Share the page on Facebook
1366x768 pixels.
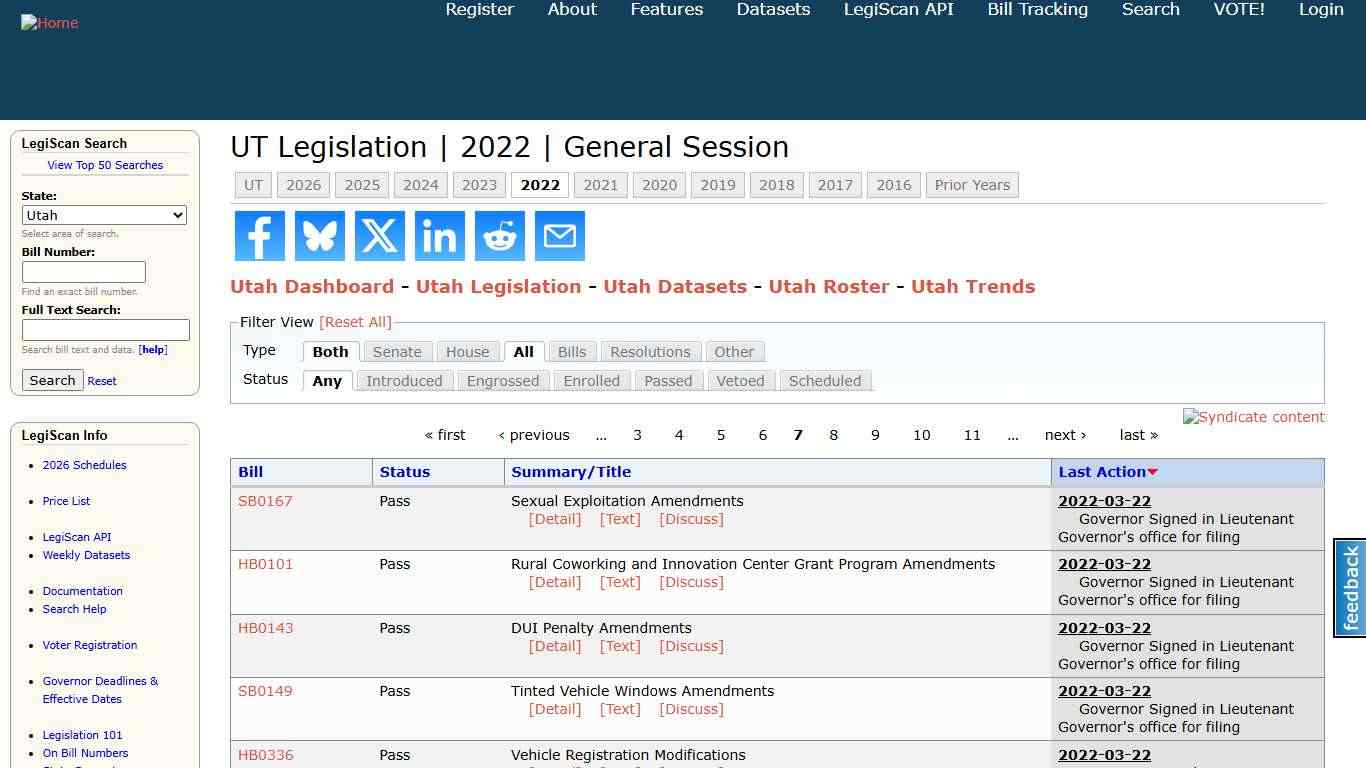point(259,236)
